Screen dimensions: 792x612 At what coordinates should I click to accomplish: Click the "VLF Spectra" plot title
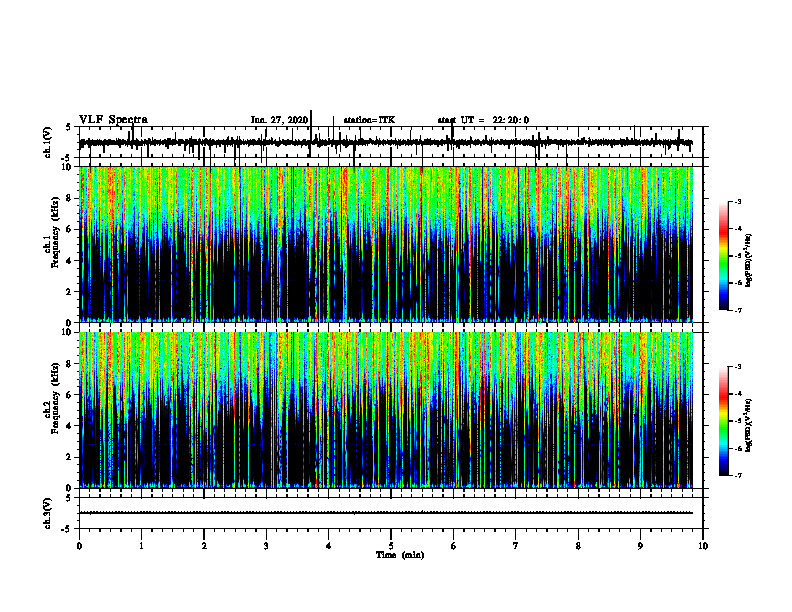coord(113,120)
